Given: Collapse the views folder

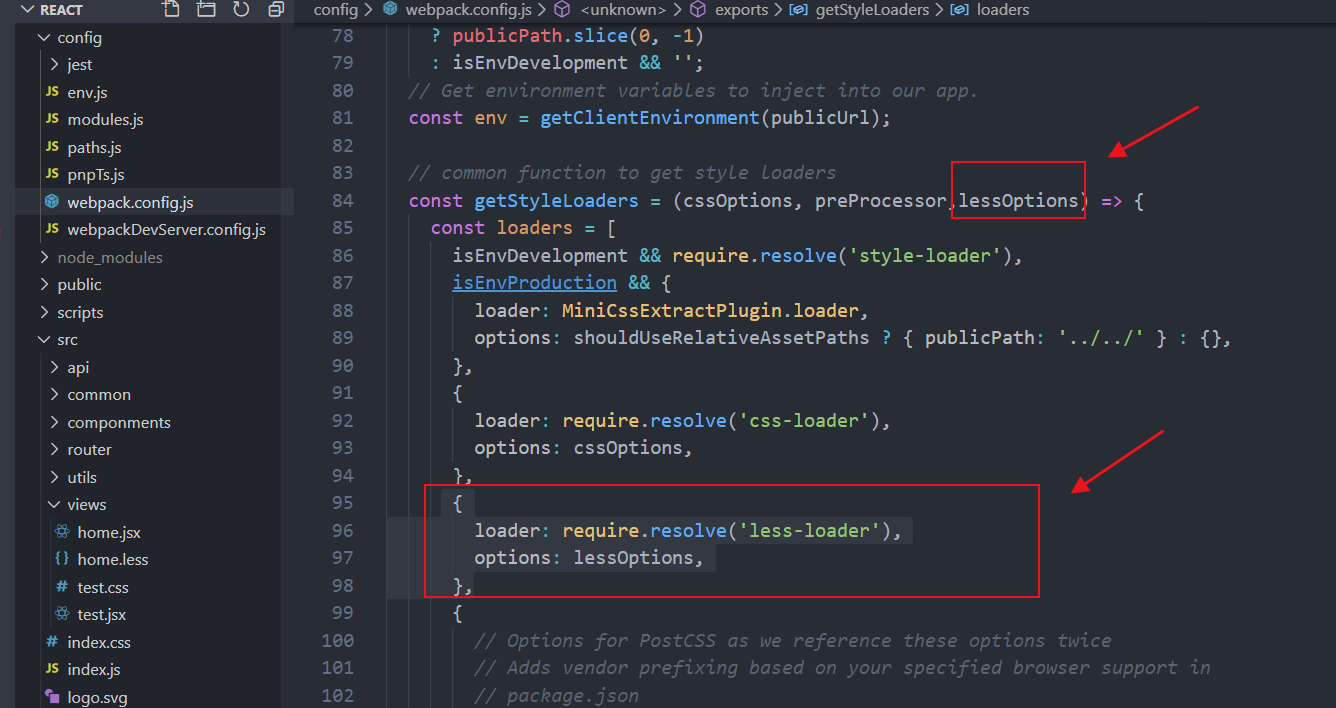Looking at the screenshot, I should (54, 504).
